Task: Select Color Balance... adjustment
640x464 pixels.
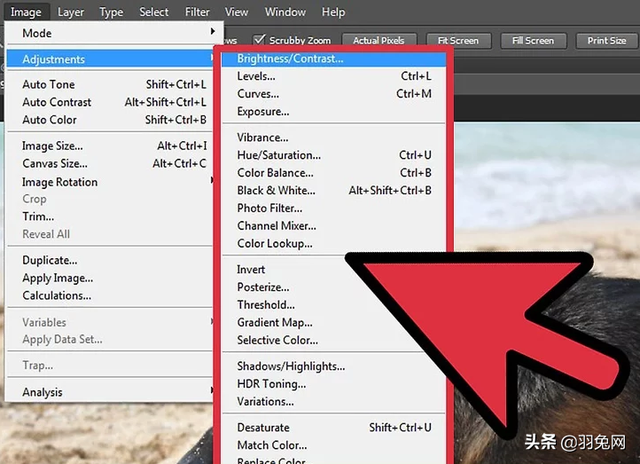Action: 334,173
